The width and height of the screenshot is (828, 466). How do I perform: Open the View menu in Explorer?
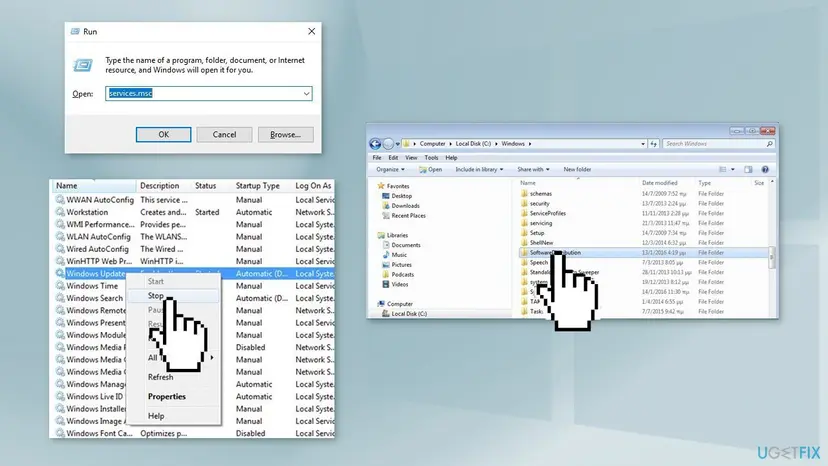pyautogui.click(x=411, y=157)
